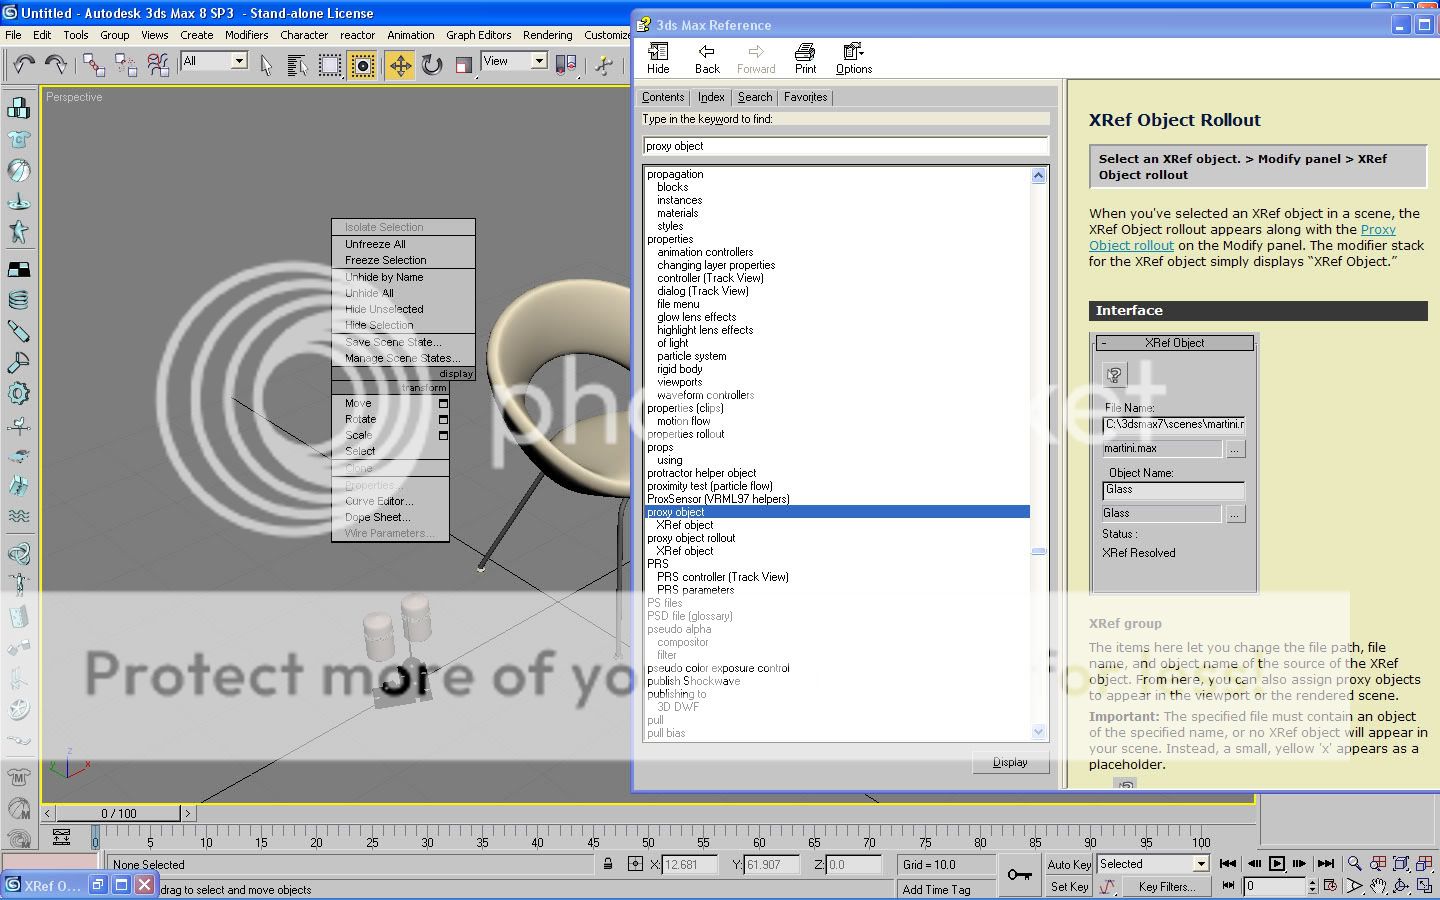Open the Options dropdown in help window
Viewport: 1440px width, 900px height.
pos(854,58)
